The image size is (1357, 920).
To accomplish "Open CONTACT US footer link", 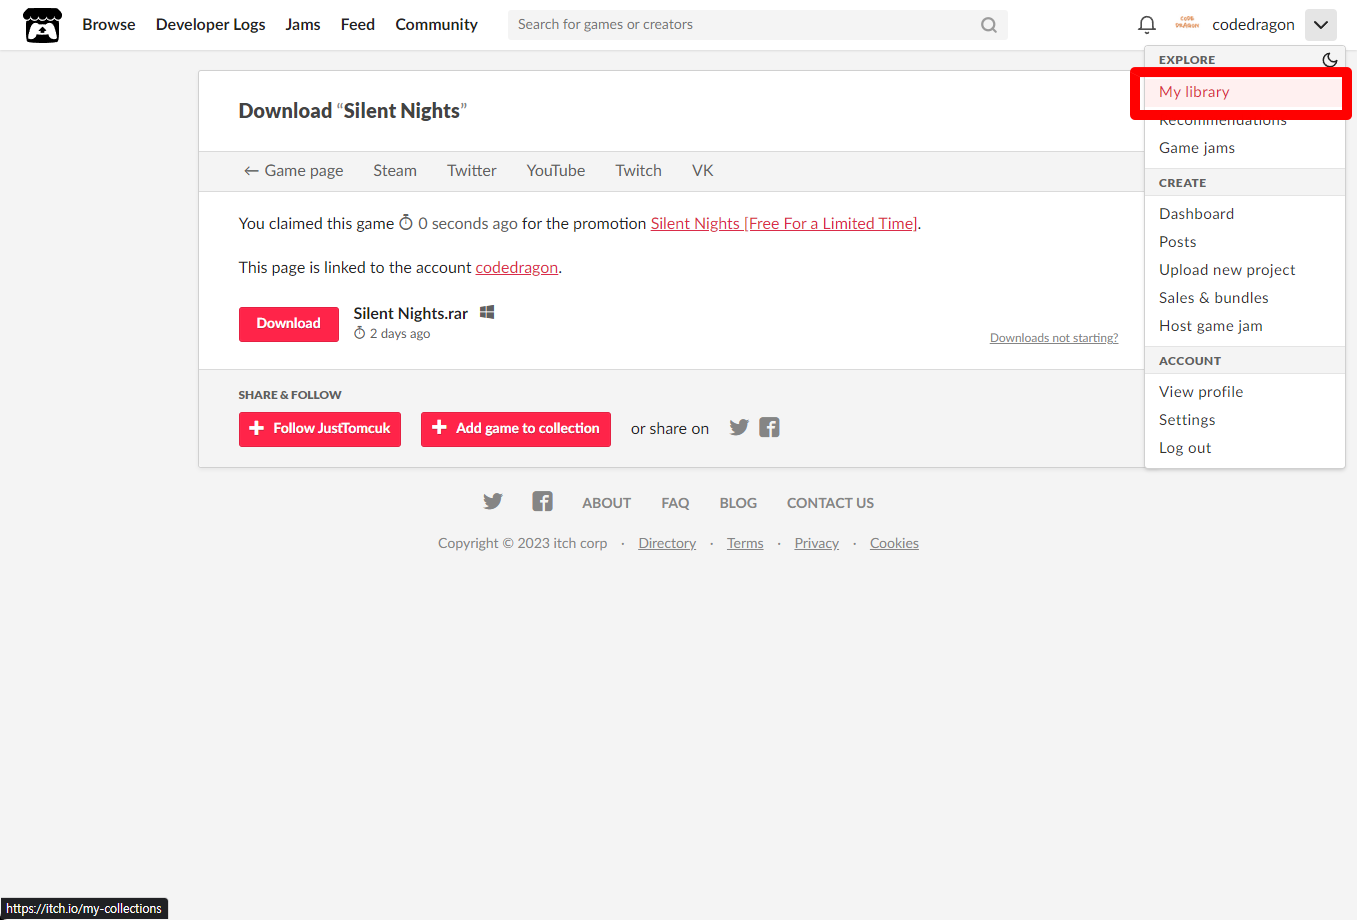I will [830, 503].
